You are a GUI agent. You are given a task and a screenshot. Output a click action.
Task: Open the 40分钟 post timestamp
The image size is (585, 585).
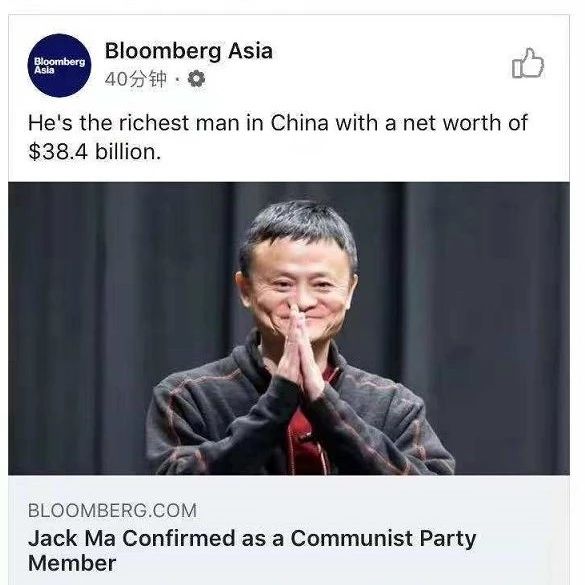[x=135, y=79]
